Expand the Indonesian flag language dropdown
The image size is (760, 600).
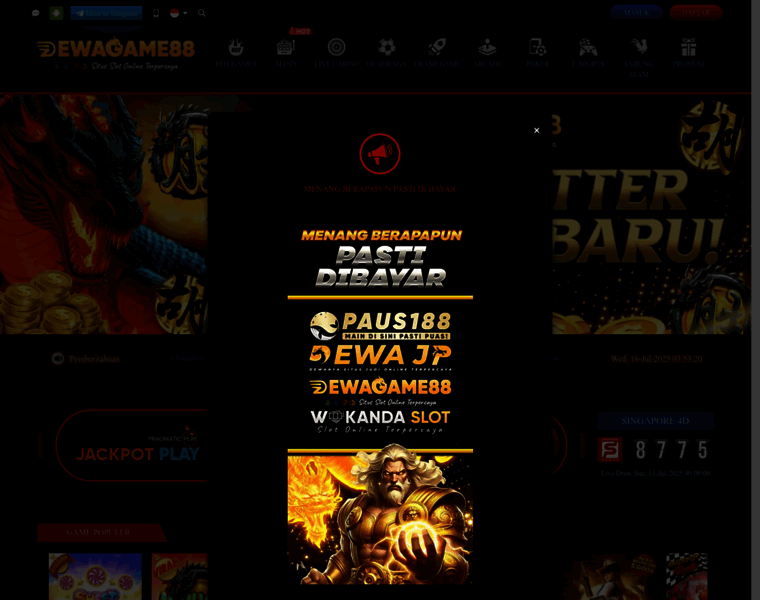click(x=178, y=13)
